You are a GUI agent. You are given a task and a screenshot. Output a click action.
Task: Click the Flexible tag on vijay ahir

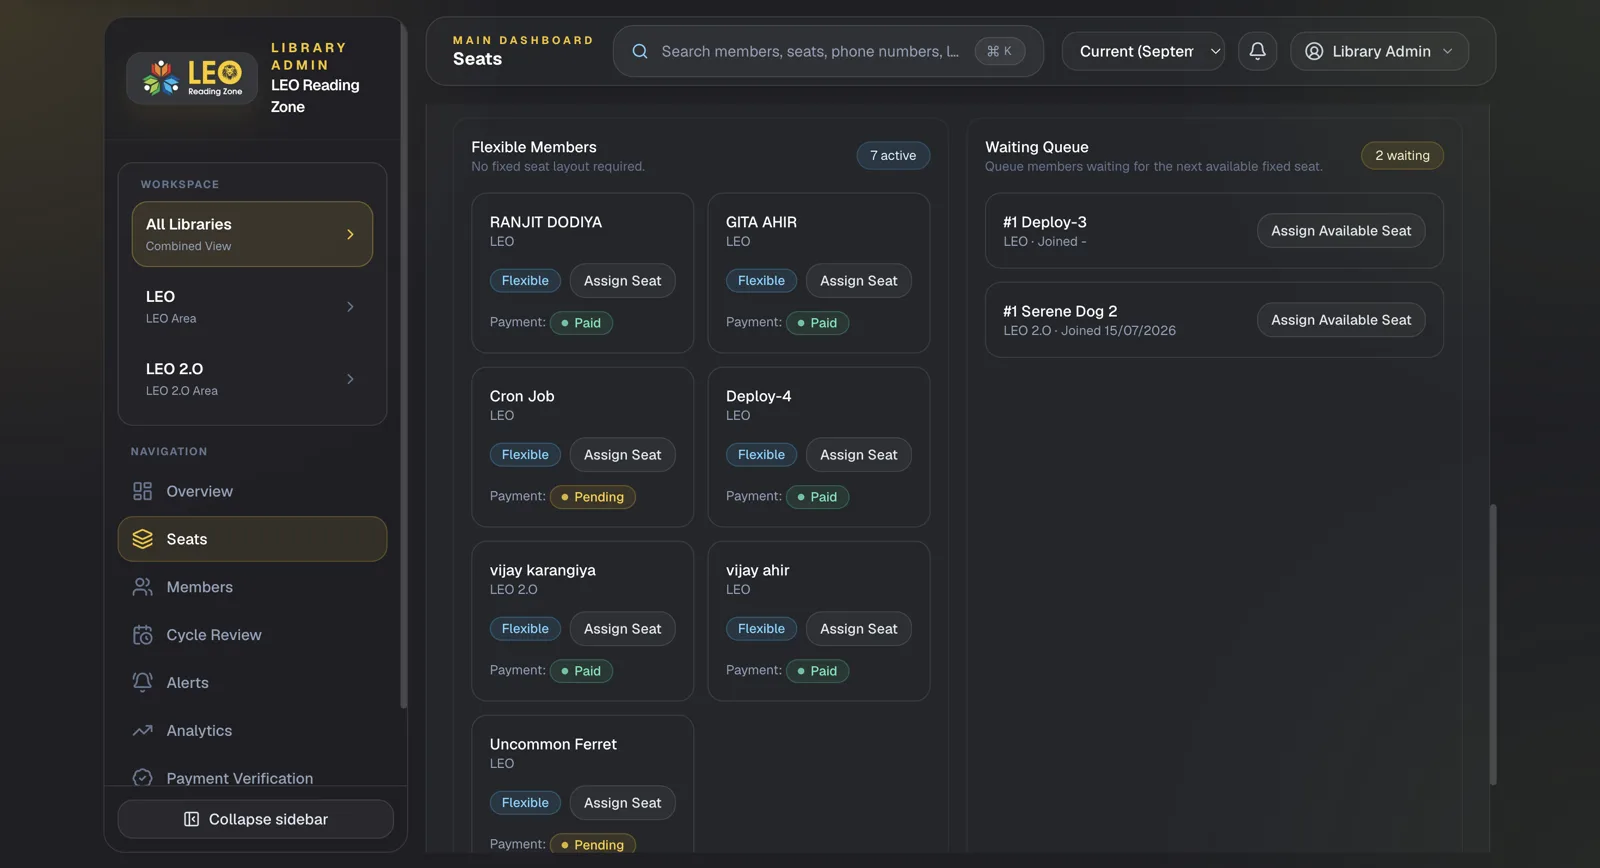tap(761, 629)
